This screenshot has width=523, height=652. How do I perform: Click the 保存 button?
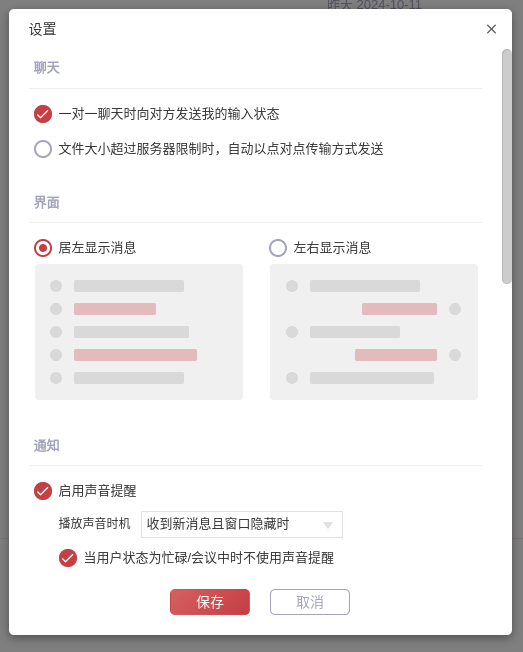[x=210, y=602]
